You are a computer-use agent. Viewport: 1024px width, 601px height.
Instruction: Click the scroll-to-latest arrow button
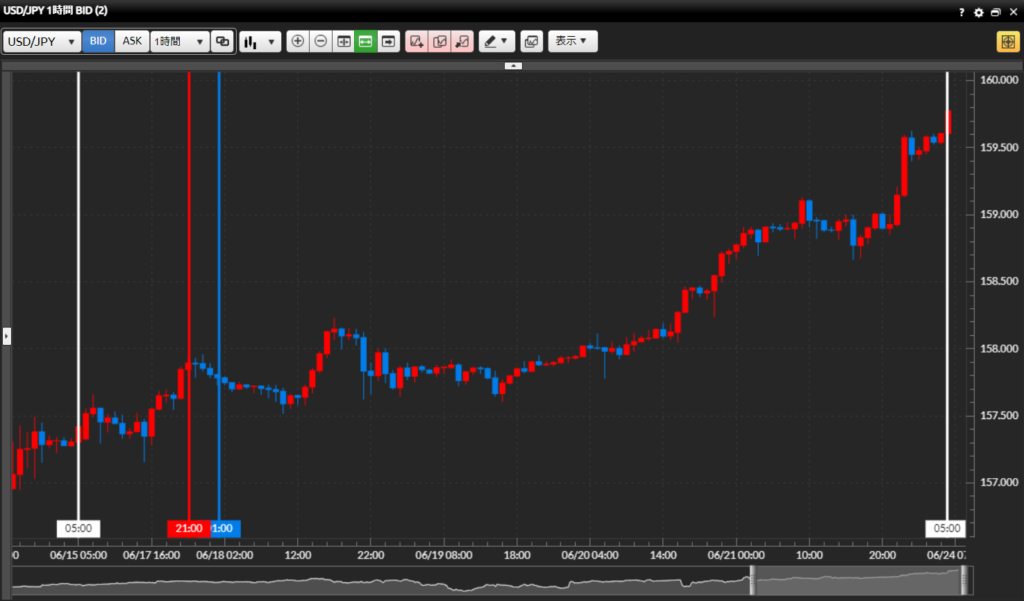tap(388, 42)
